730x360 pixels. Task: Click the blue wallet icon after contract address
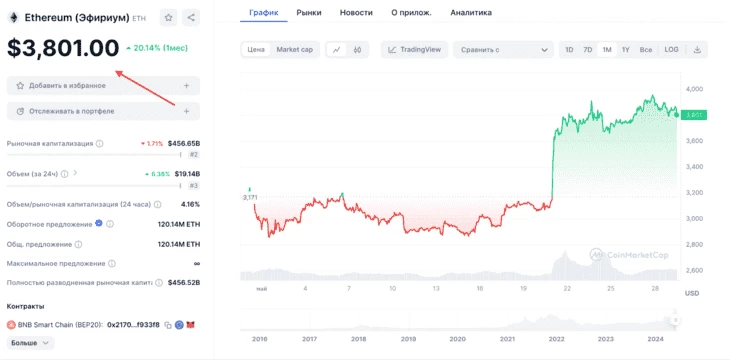pyautogui.click(x=179, y=325)
